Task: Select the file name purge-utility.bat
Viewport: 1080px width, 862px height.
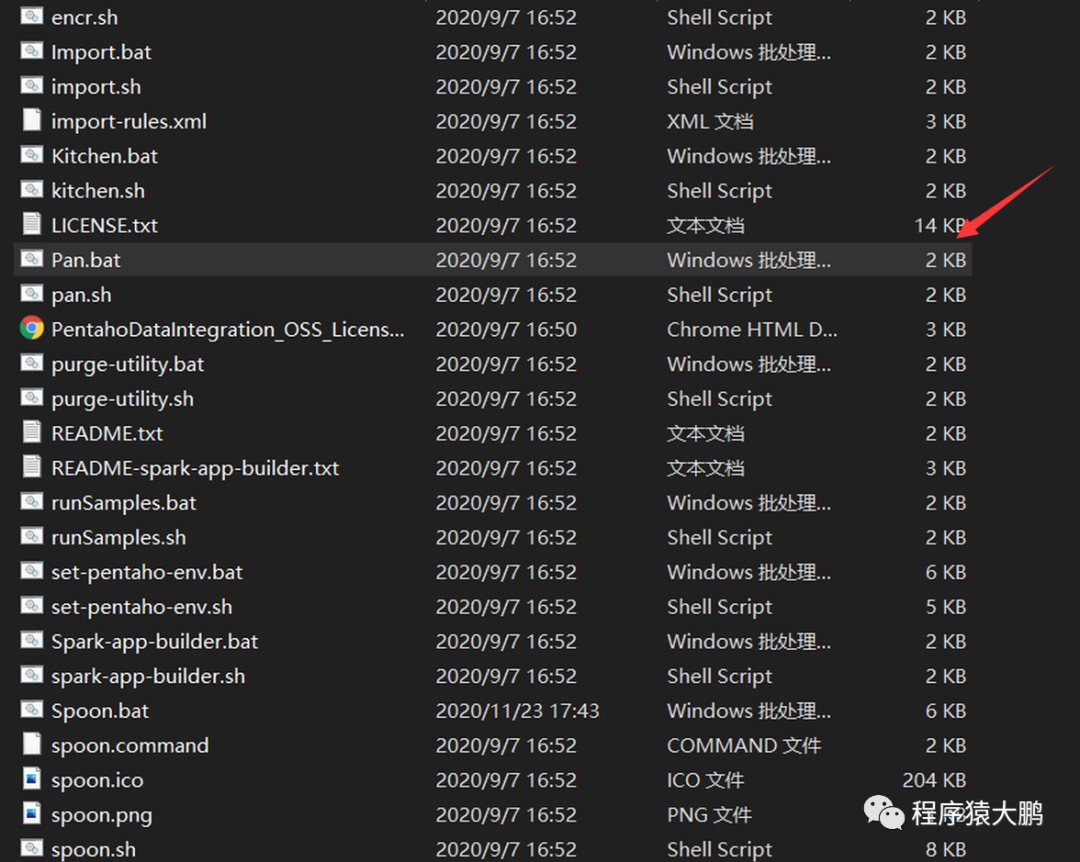Action: coord(128,365)
